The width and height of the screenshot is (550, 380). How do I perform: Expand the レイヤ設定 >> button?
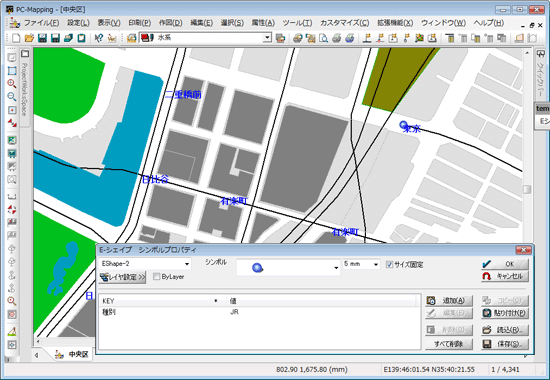[123, 277]
